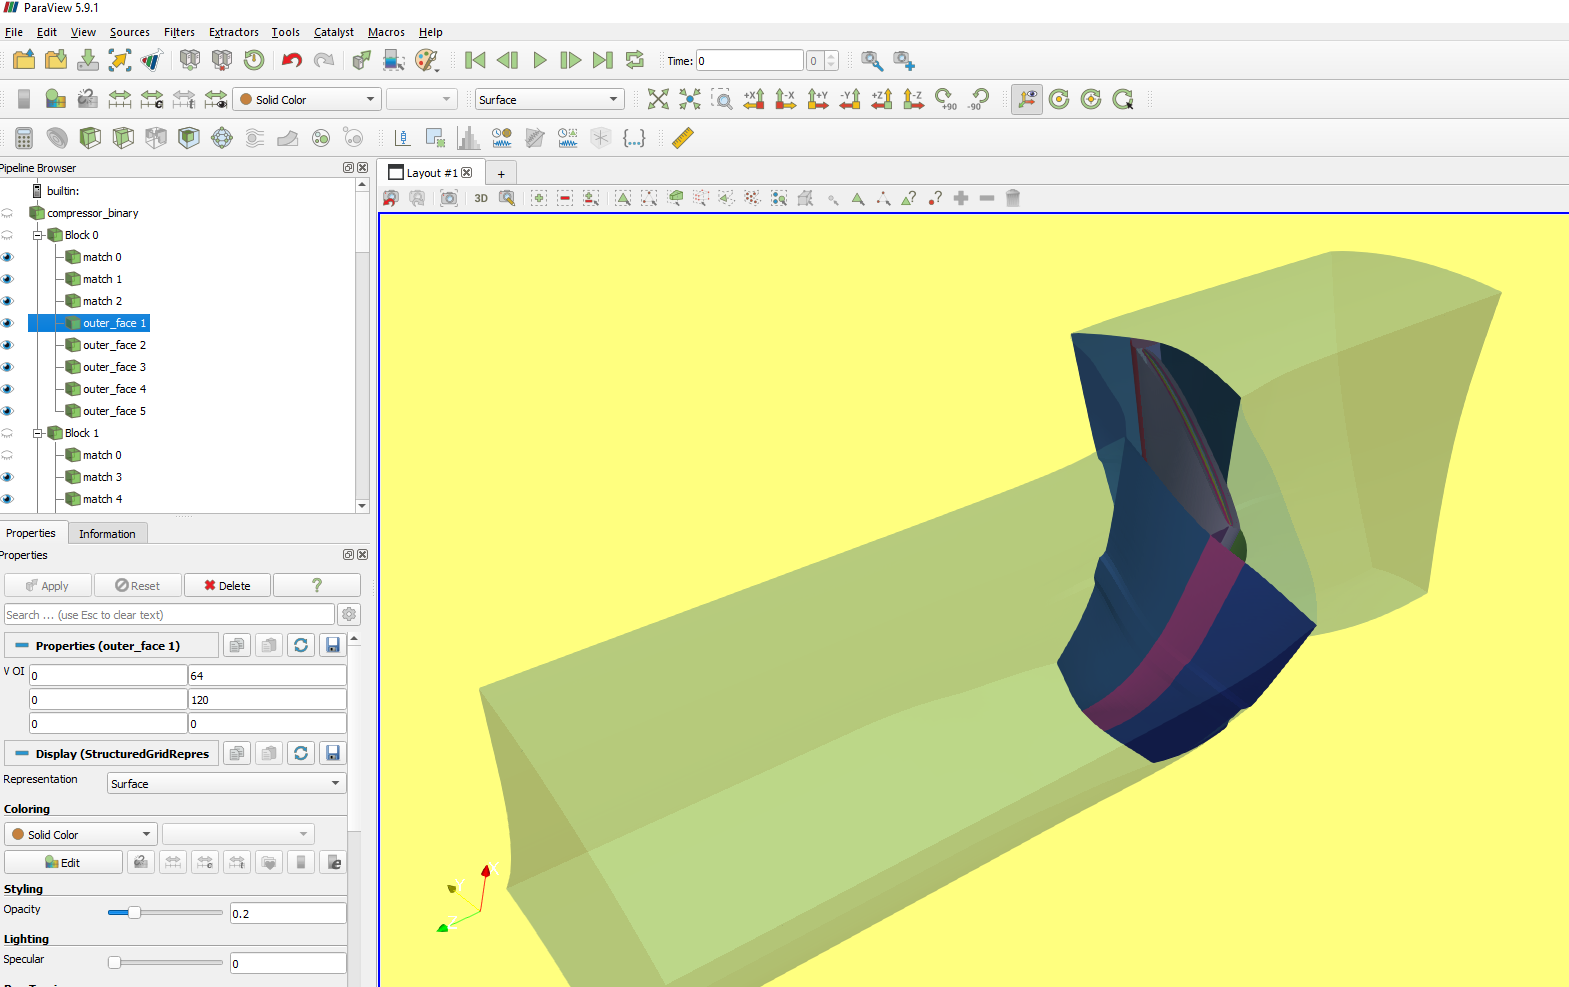Click the Undo arrow in toolbar

click(x=291, y=60)
